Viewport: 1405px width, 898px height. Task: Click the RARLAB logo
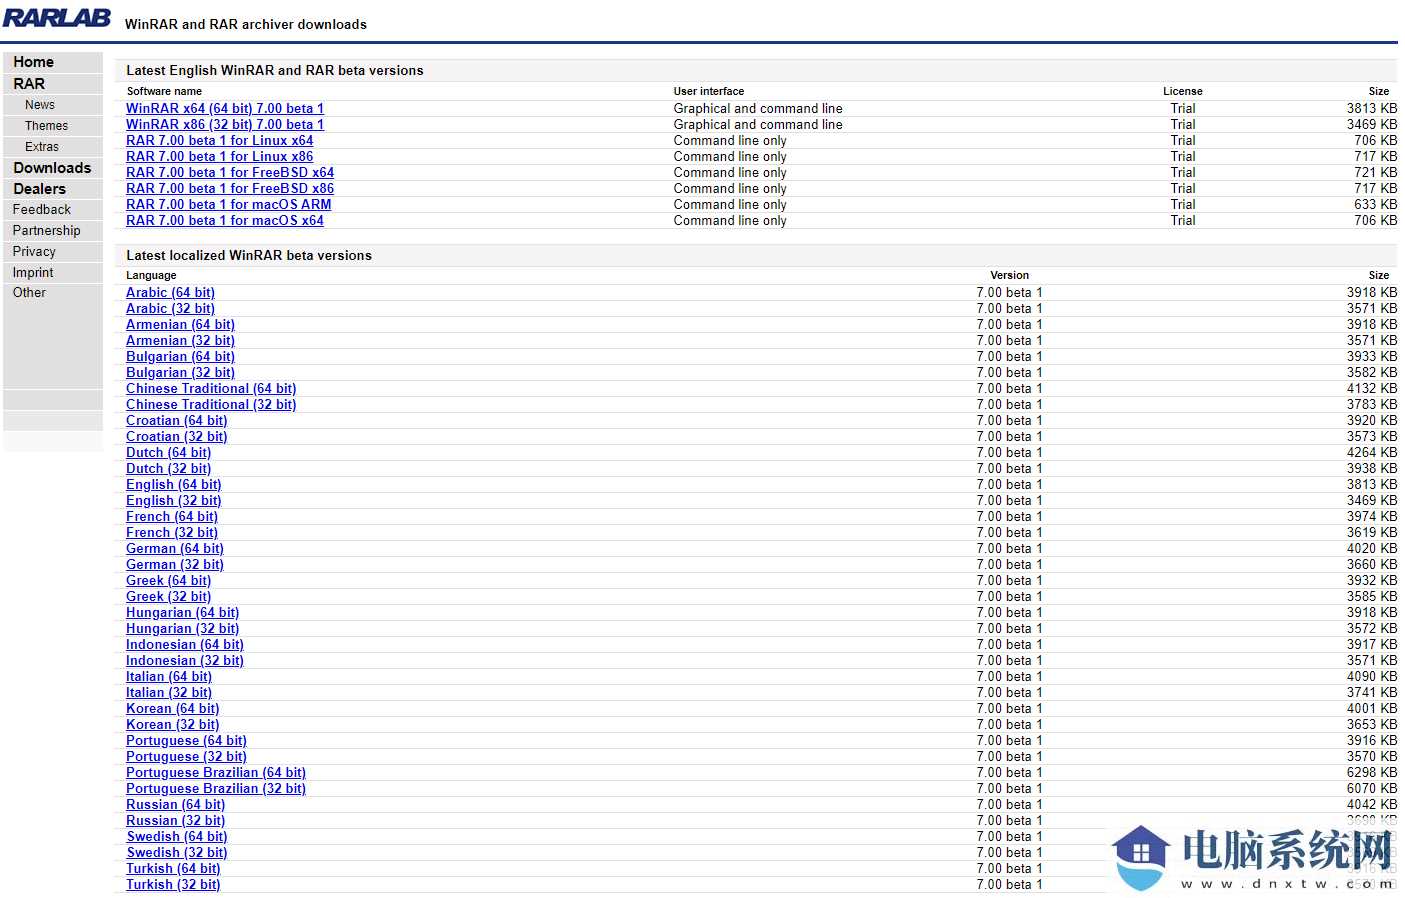[x=57, y=18]
